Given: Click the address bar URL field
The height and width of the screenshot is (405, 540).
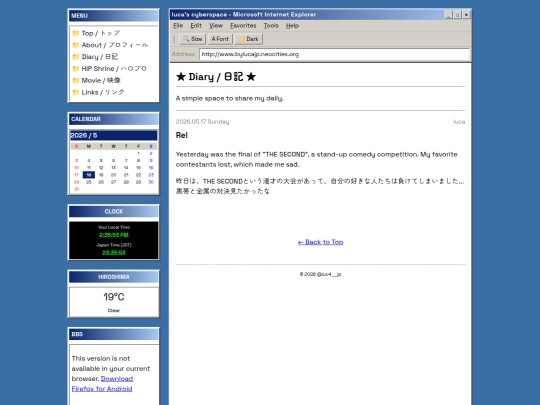Looking at the screenshot, I should 334,54.
